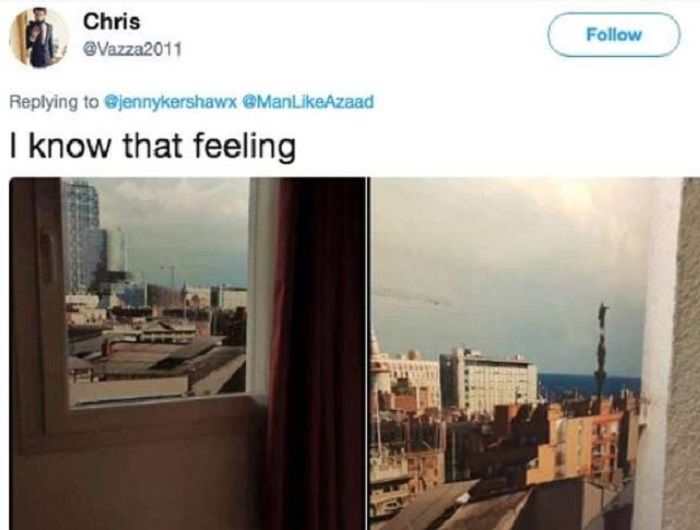Click the blue sea in the right photo
The image size is (700, 530).
pyautogui.click(x=588, y=386)
